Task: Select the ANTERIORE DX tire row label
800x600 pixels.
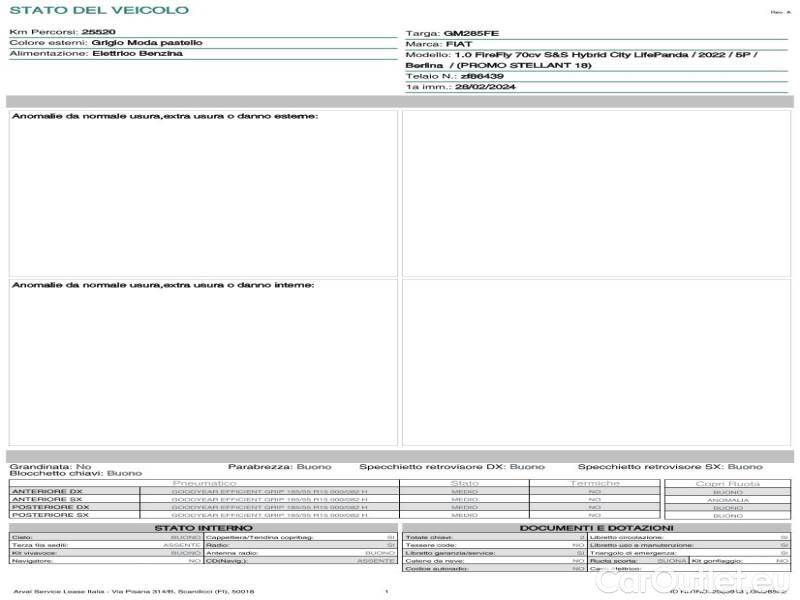Action: point(47,492)
